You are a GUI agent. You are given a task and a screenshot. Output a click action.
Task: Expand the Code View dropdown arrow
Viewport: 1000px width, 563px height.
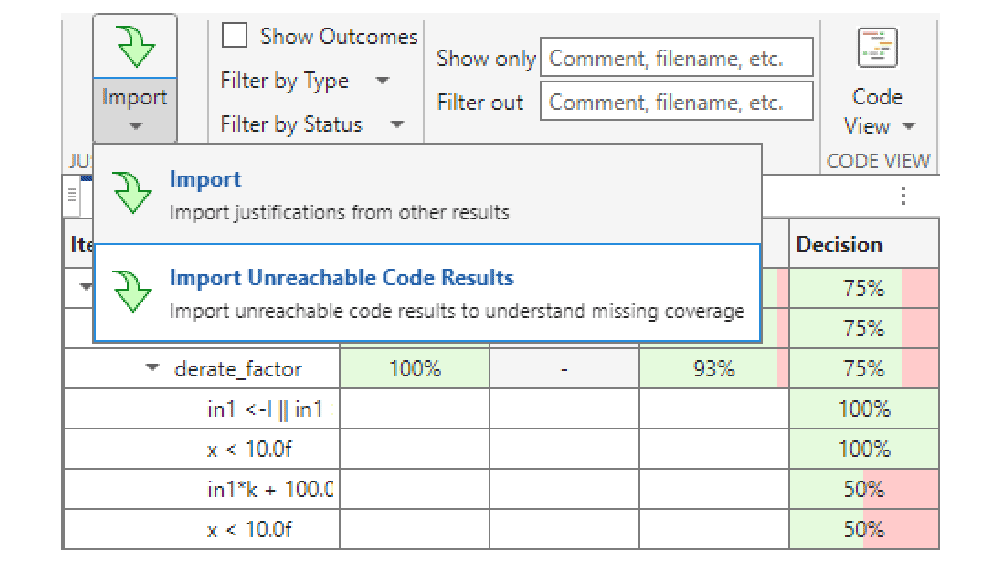tap(908, 127)
